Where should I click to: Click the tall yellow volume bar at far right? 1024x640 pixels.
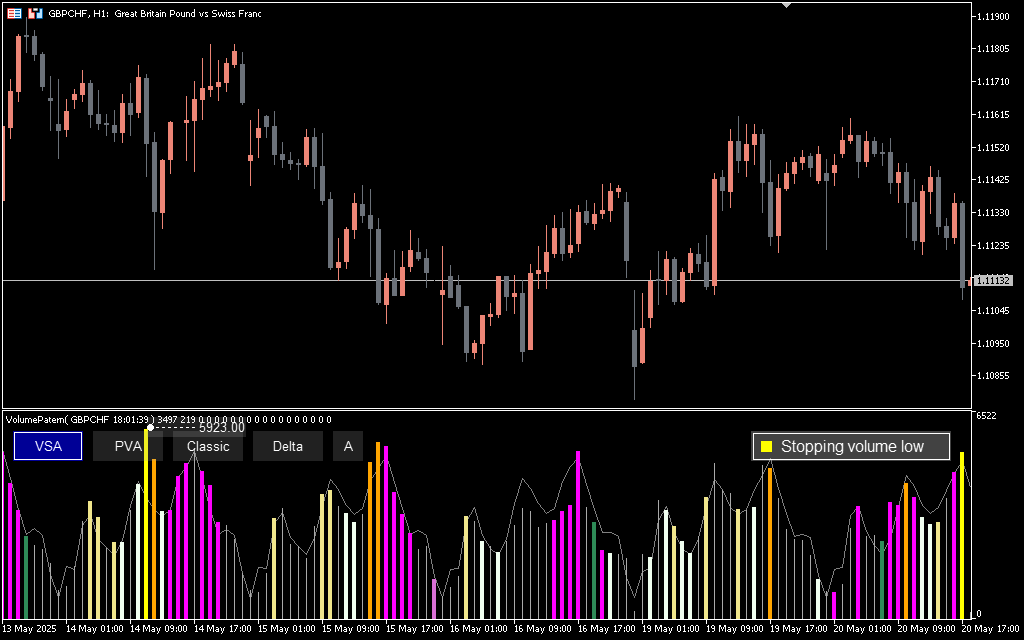tap(962, 535)
